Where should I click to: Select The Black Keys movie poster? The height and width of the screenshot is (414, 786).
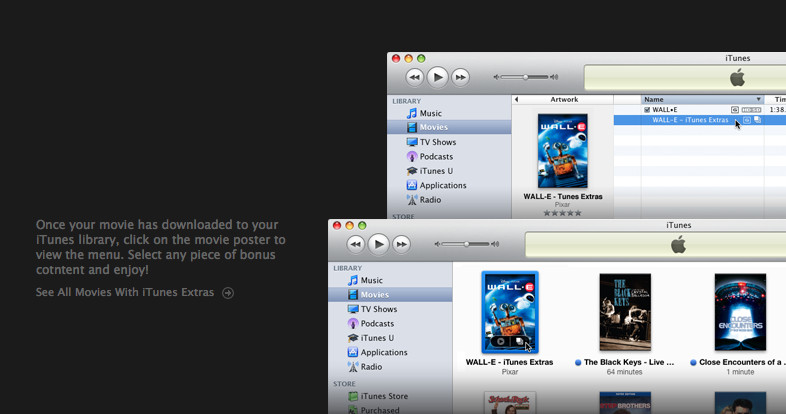tap(625, 312)
